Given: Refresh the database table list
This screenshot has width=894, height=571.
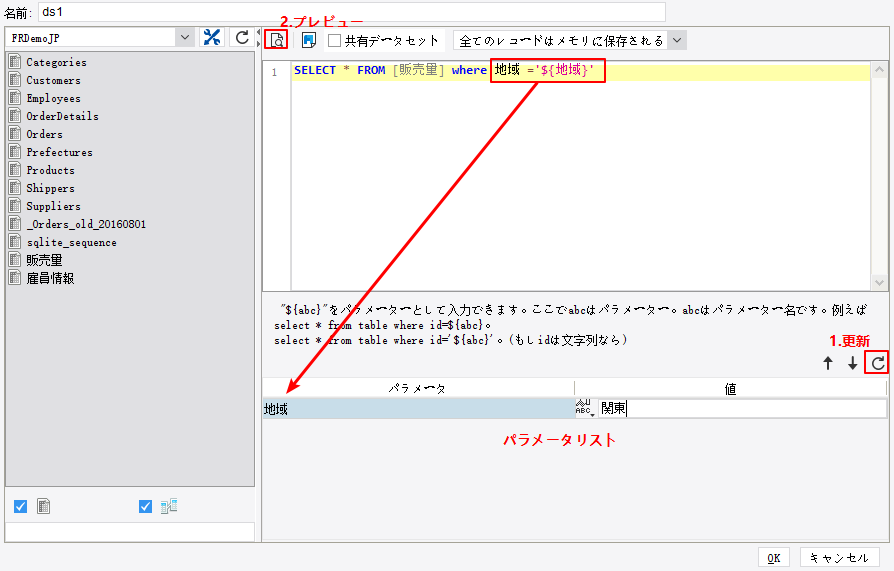Looking at the screenshot, I should click(x=241, y=38).
